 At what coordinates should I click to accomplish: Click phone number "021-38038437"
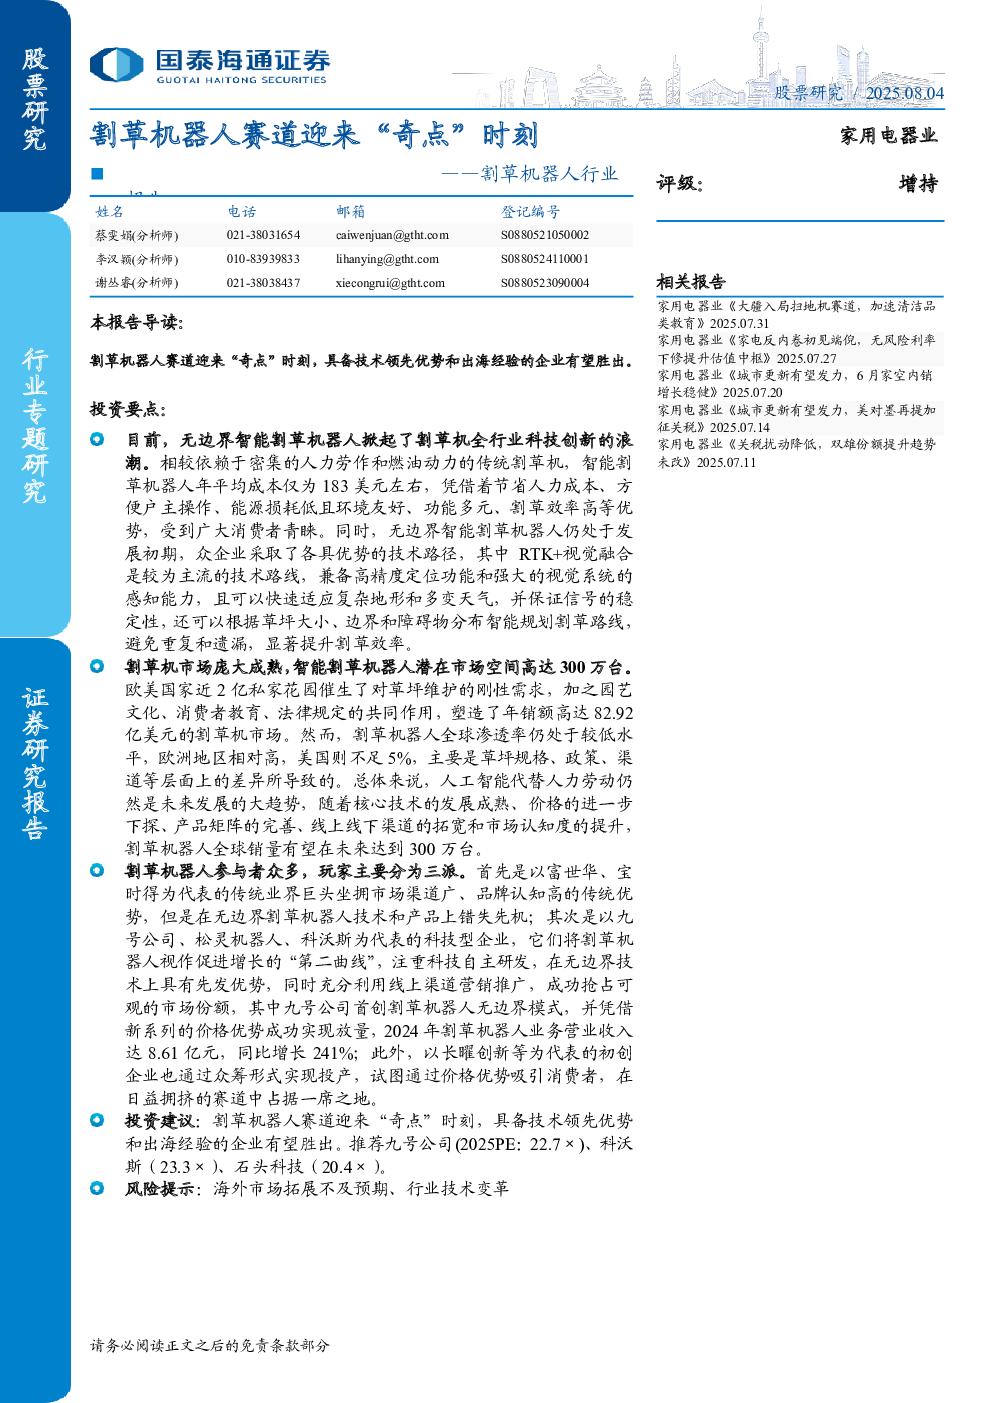coord(263,283)
